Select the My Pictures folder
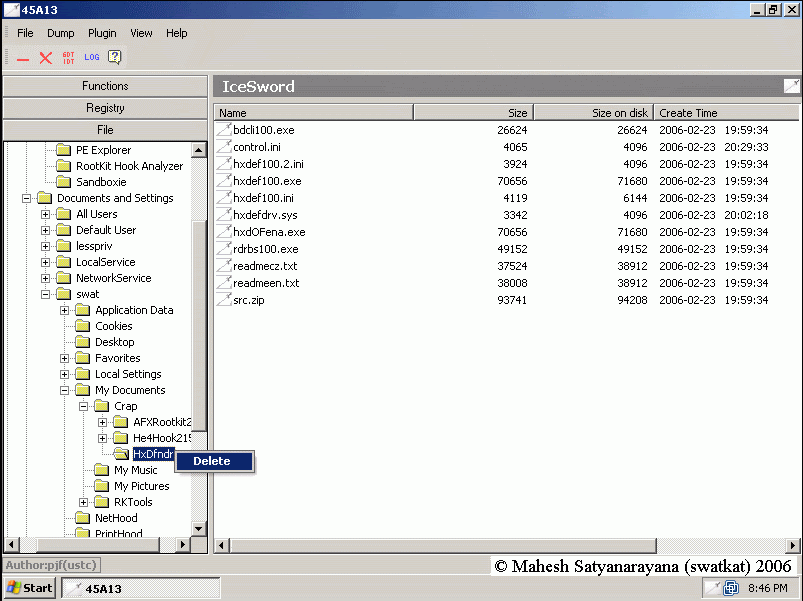 click(x=141, y=486)
